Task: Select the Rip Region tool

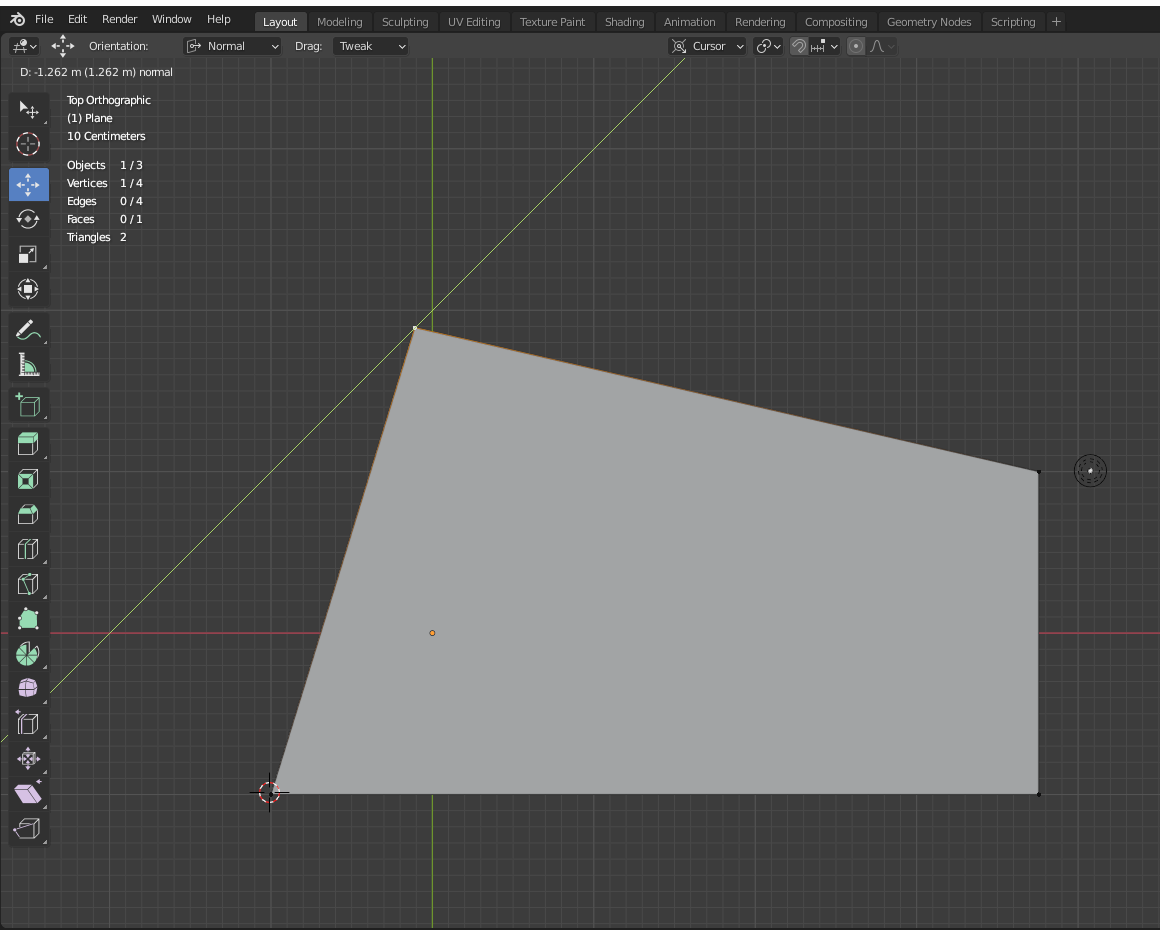Action: (x=28, y=828)
